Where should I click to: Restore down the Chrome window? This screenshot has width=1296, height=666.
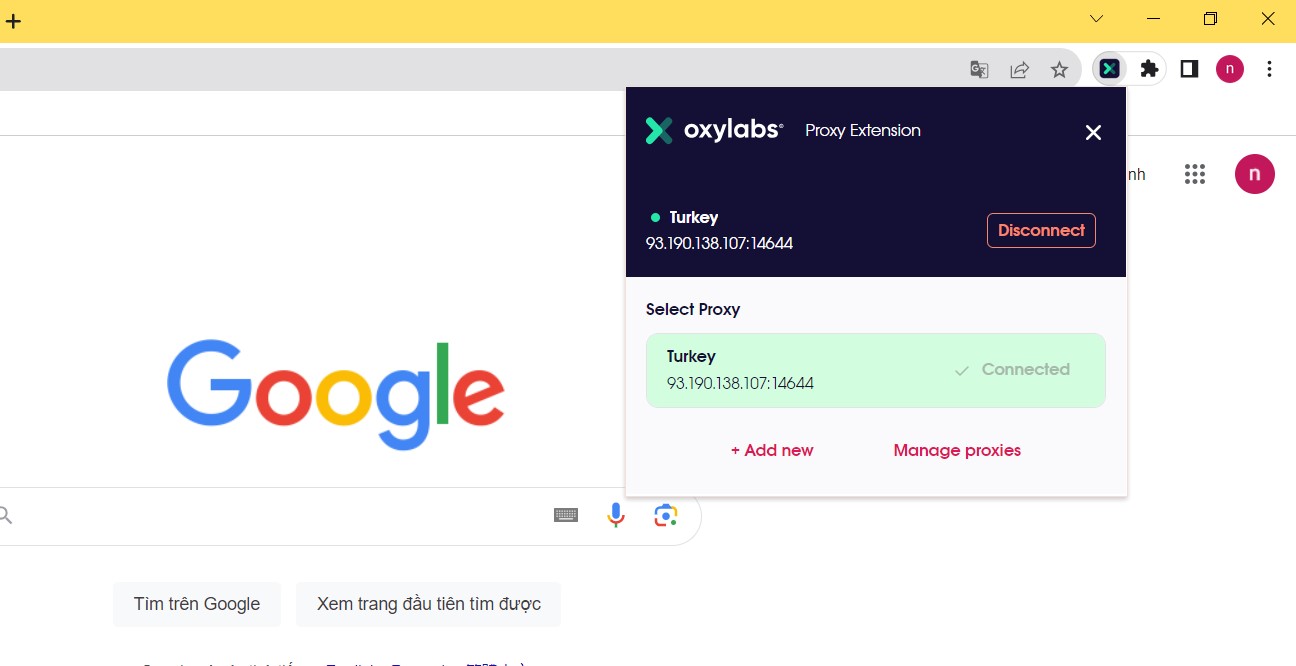[x=1211, y=19]
